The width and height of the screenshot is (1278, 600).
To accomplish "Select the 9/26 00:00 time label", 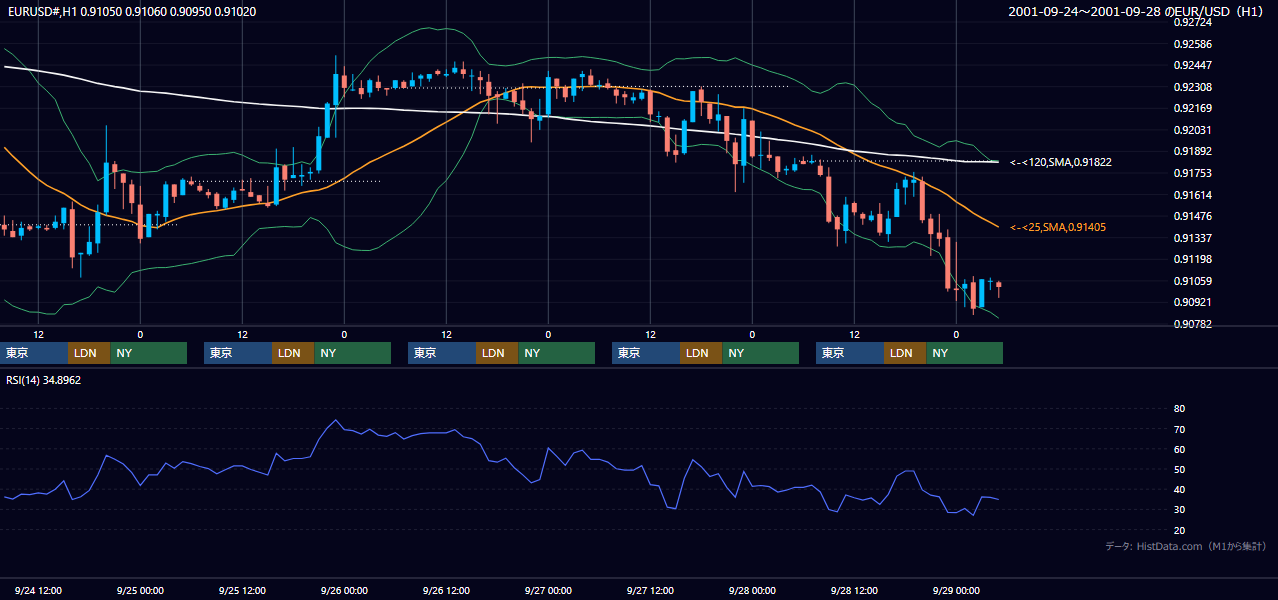I will (x=344, y=591).
